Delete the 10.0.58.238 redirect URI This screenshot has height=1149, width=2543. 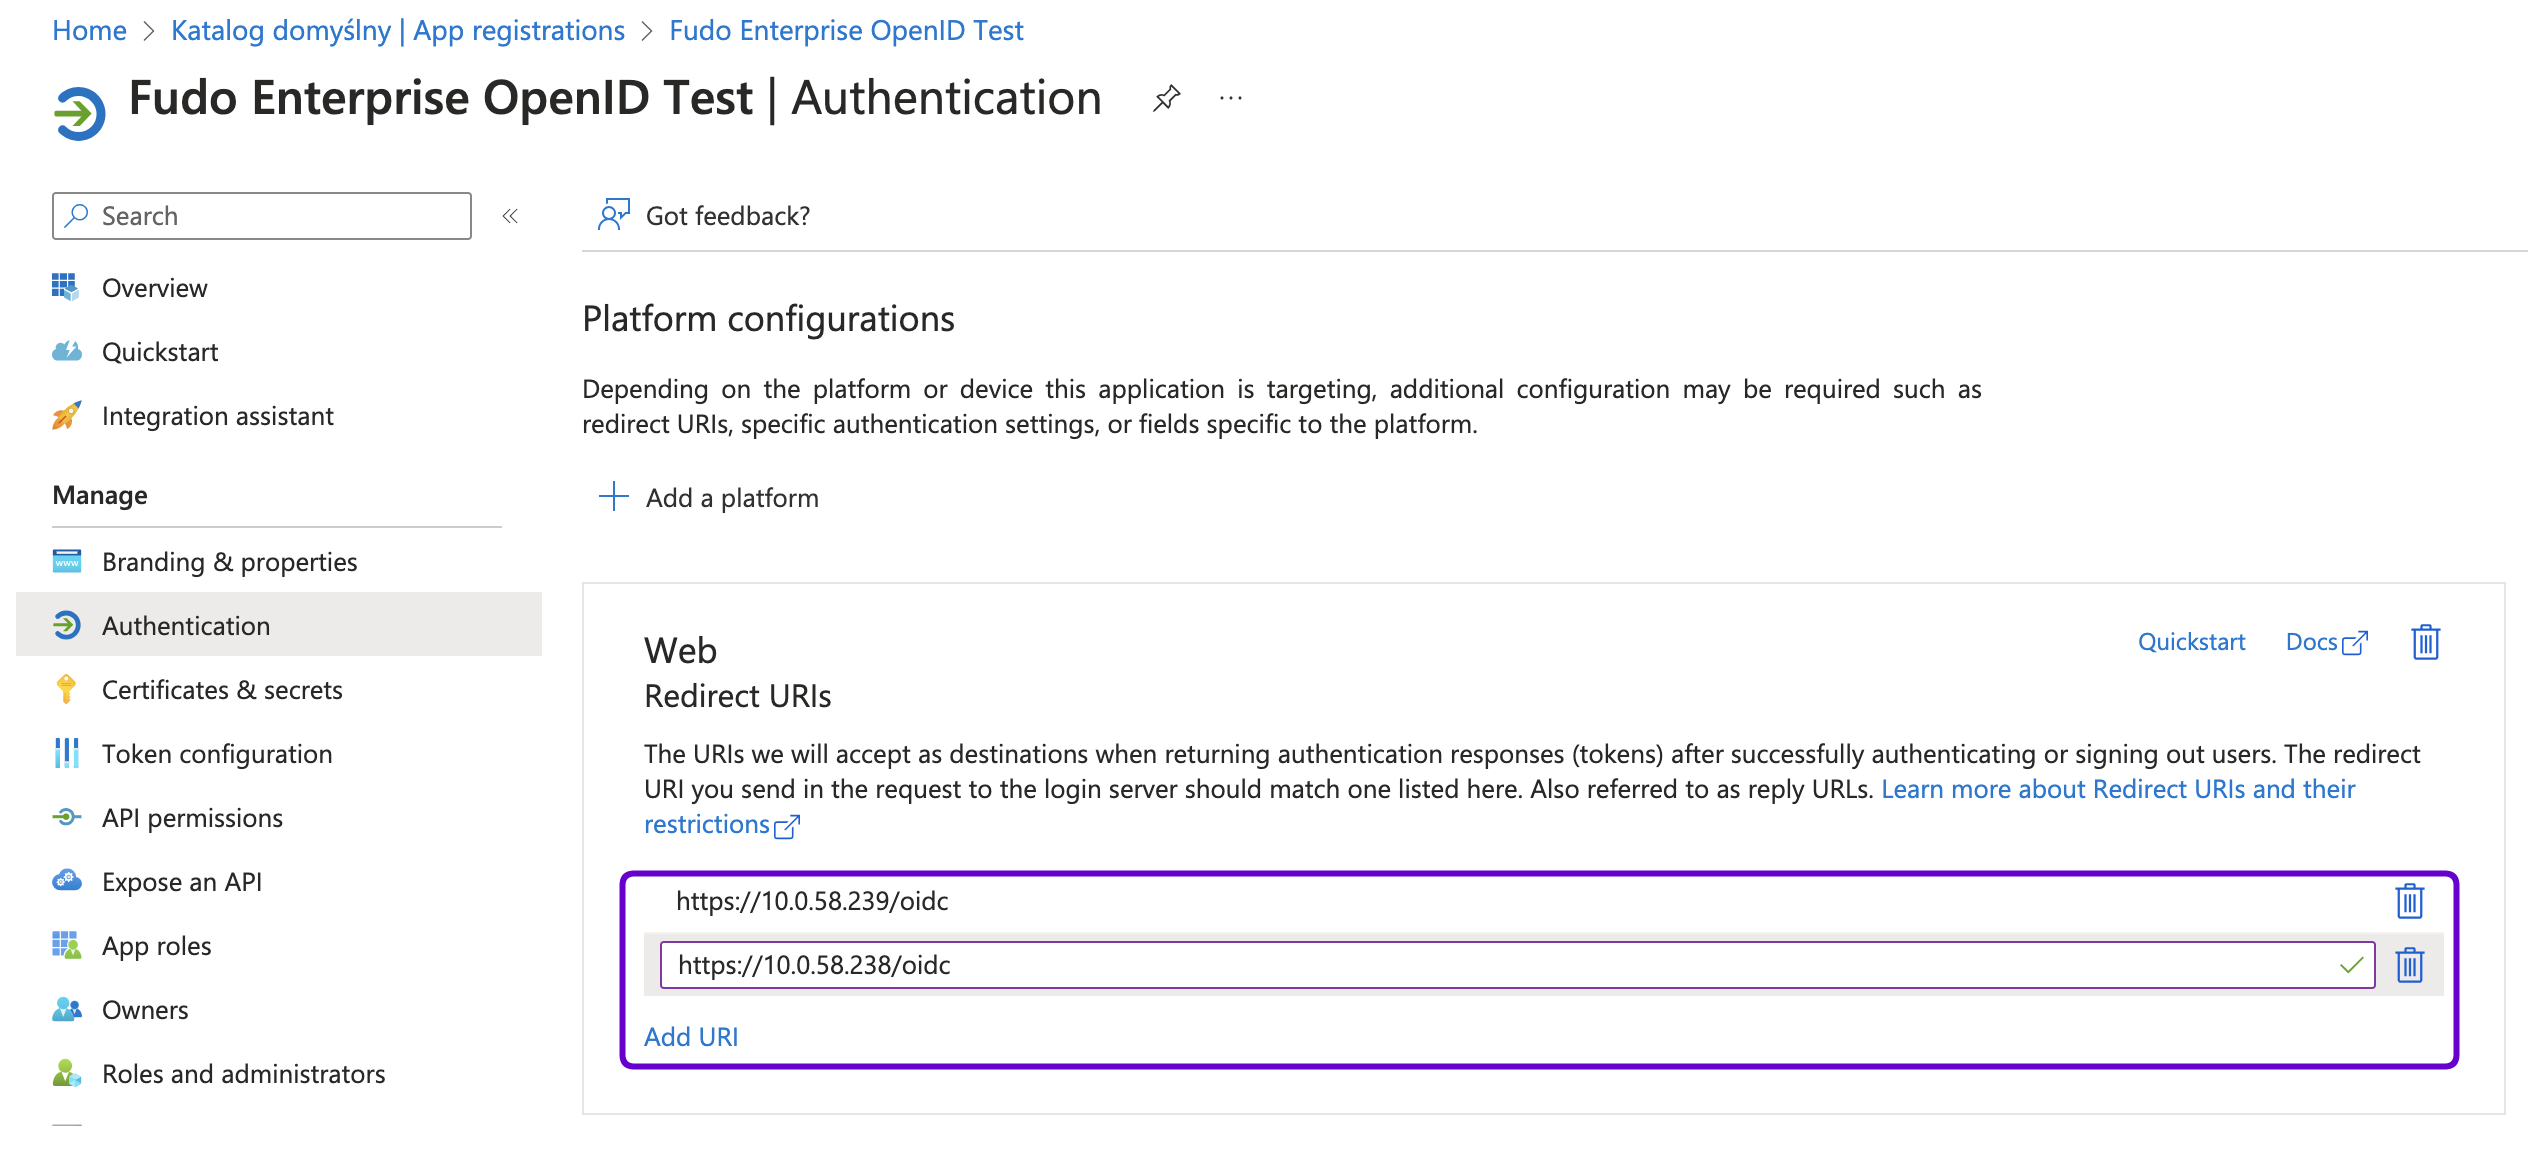(x=2409, y=965)
